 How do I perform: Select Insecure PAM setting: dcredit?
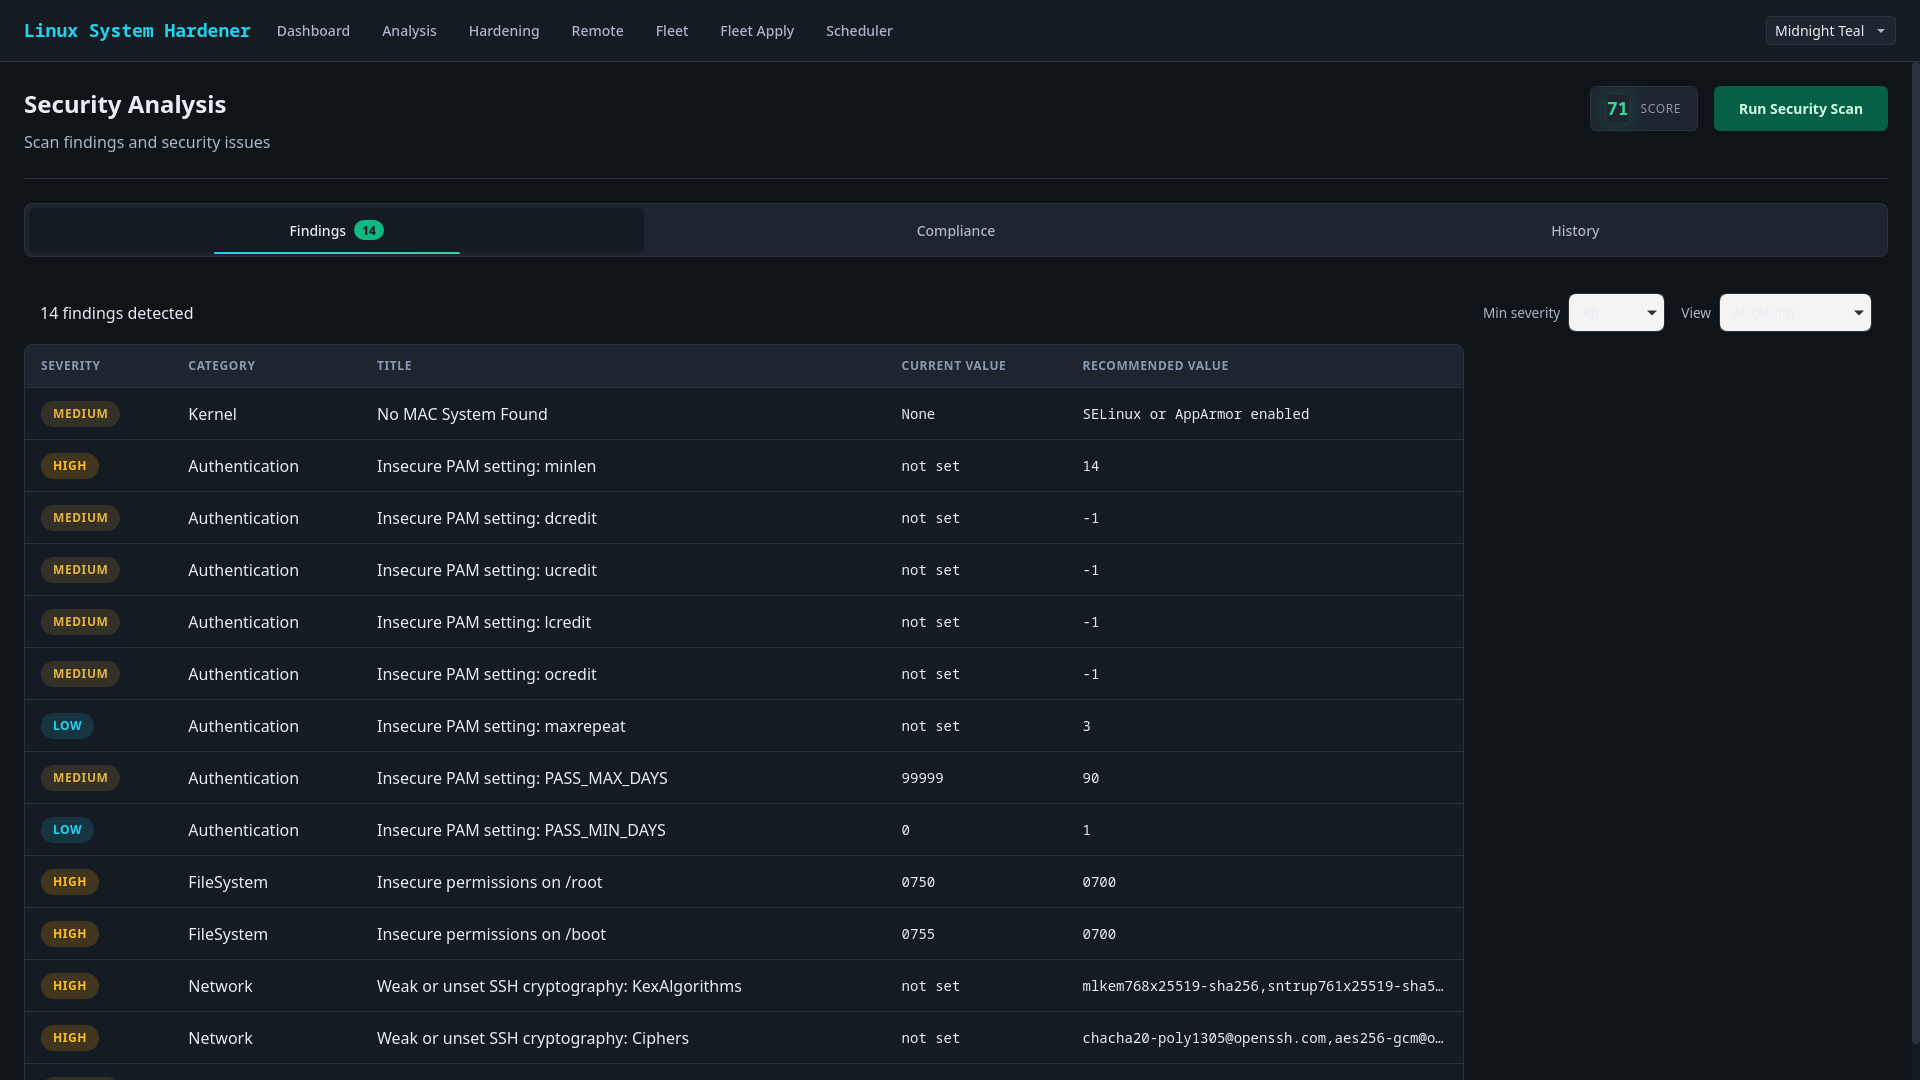coord(744,518)
